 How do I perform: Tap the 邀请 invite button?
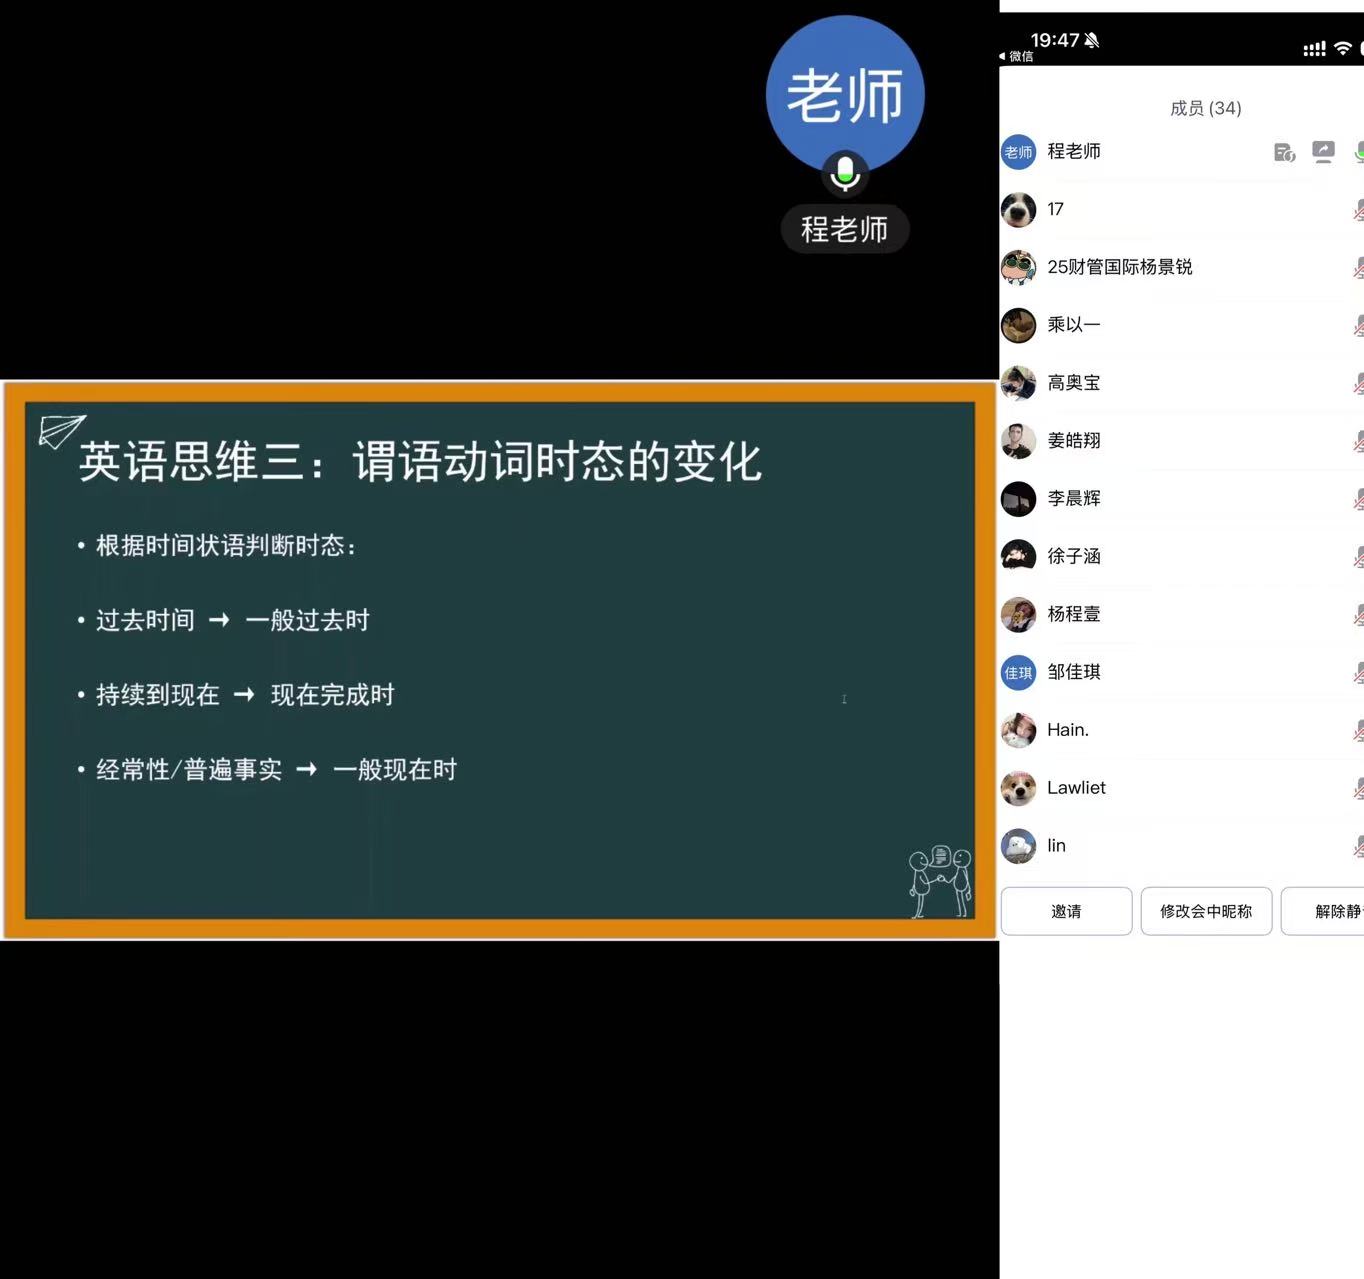coord(1065,911)
